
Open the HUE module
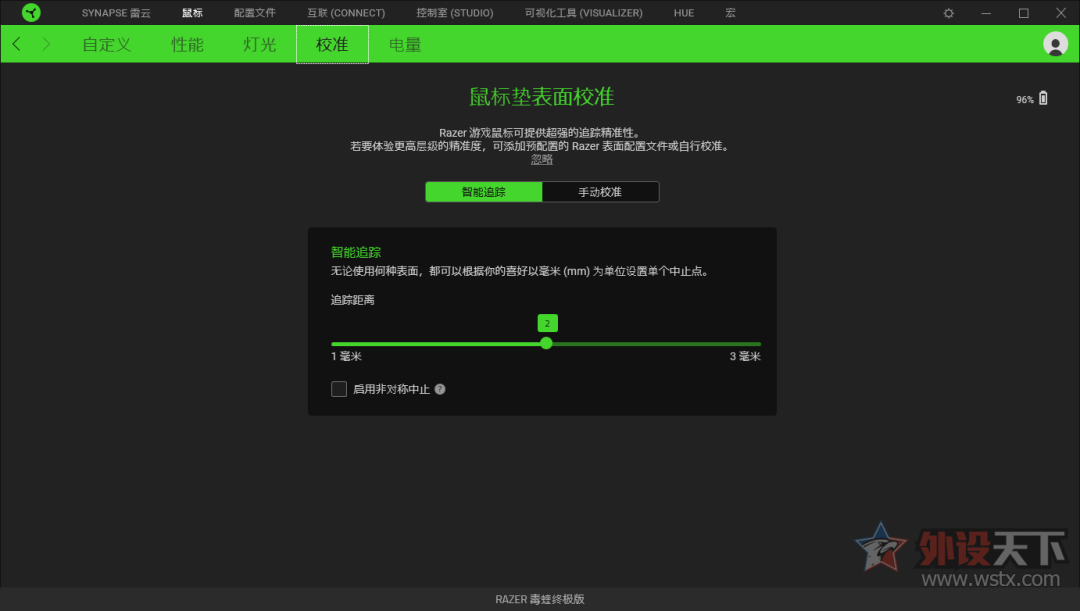click(683, 13)
